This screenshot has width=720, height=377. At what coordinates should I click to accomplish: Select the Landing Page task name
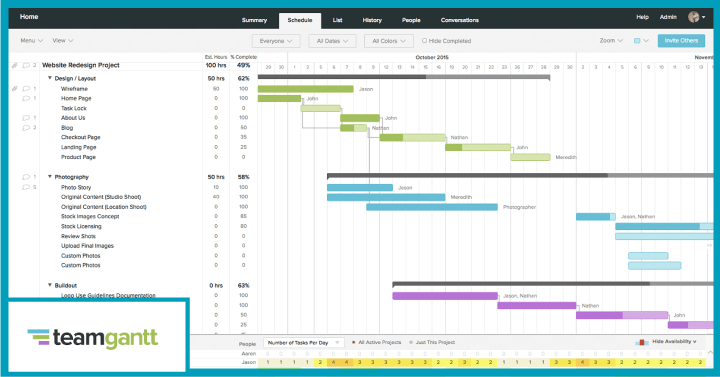[79, 147]
